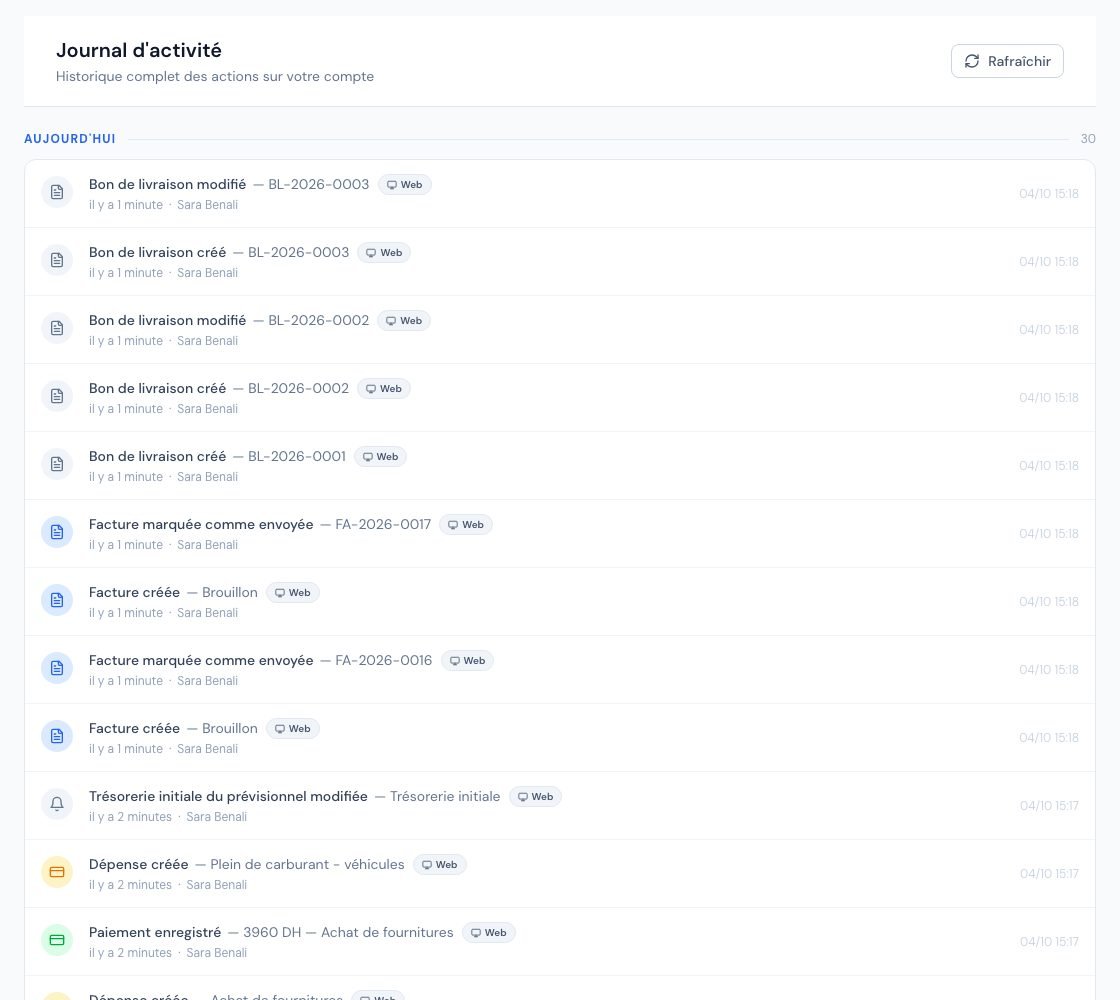Click Web badge on 'Achat de fournitures' payment row
This screenshot has width=1120, height=1000.
489,932
